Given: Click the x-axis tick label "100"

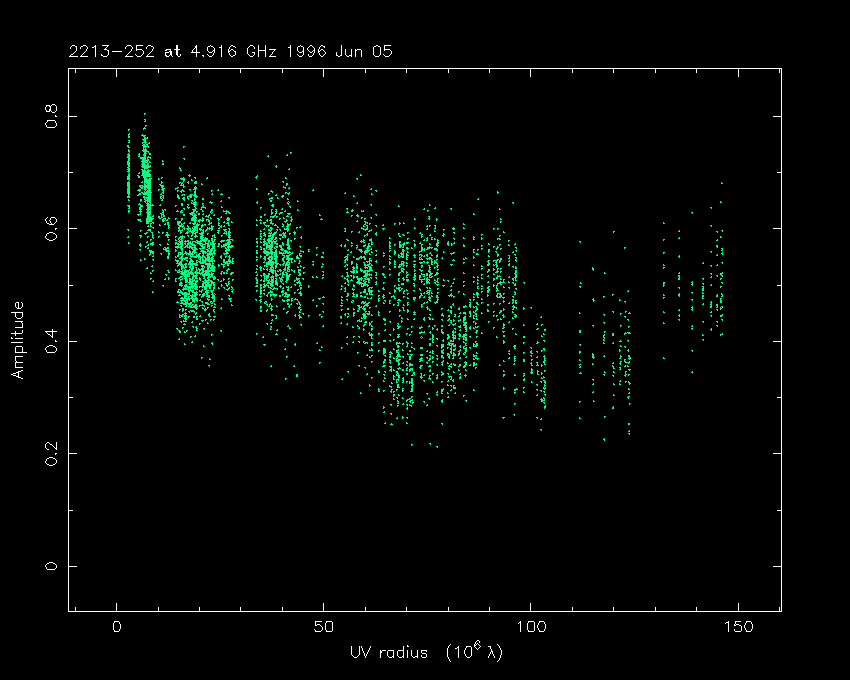Looking at the screenshot, I should coord(531,628).
